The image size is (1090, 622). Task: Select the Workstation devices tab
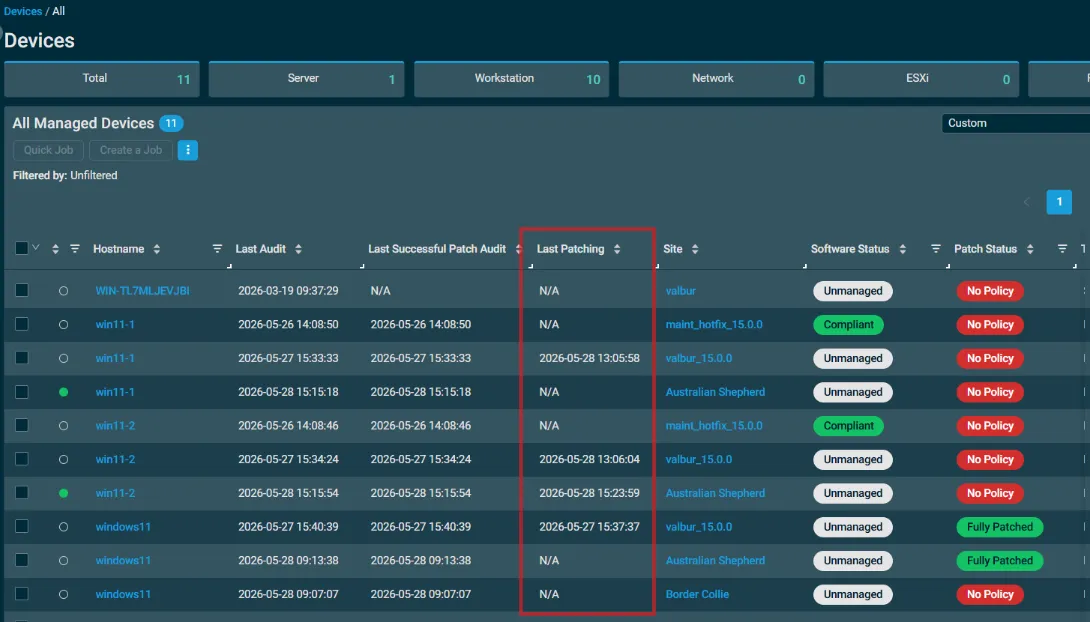511,79
